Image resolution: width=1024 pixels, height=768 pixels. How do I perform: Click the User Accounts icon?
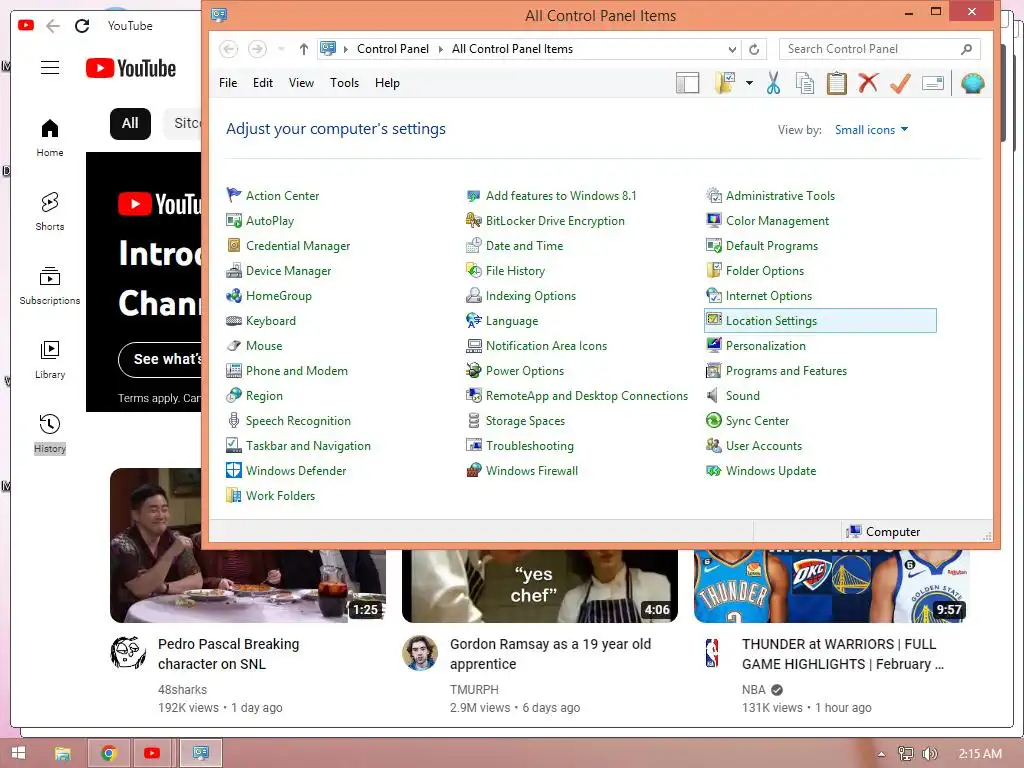[713, 446]
